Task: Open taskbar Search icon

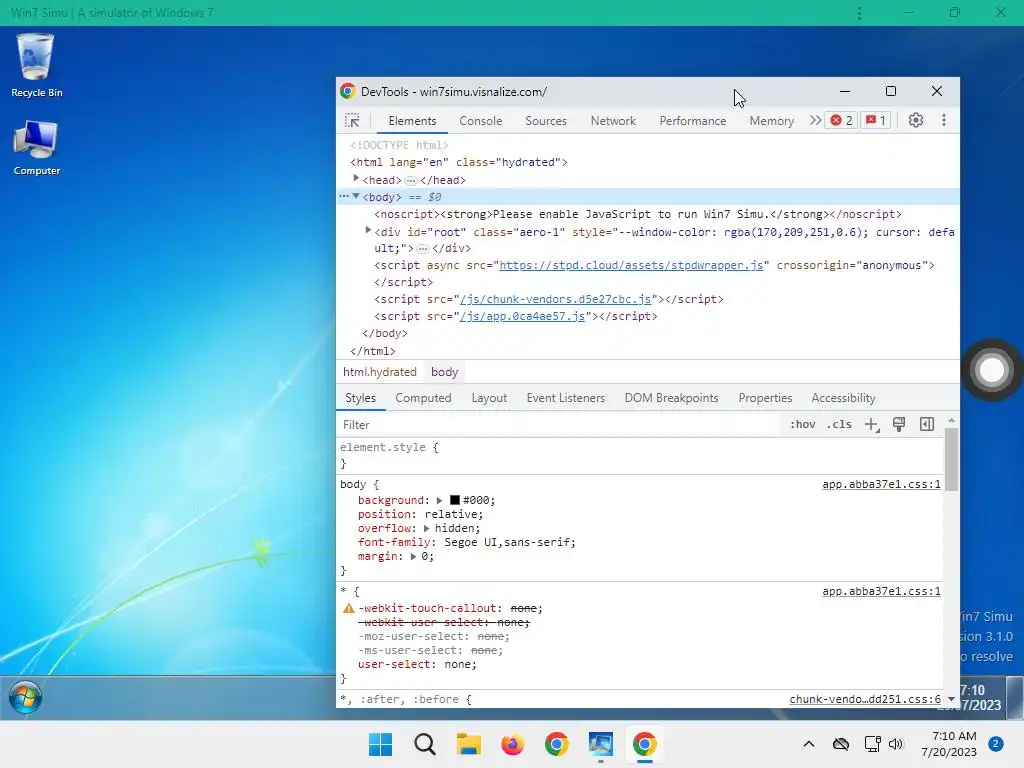Action: tap(424, 744)
